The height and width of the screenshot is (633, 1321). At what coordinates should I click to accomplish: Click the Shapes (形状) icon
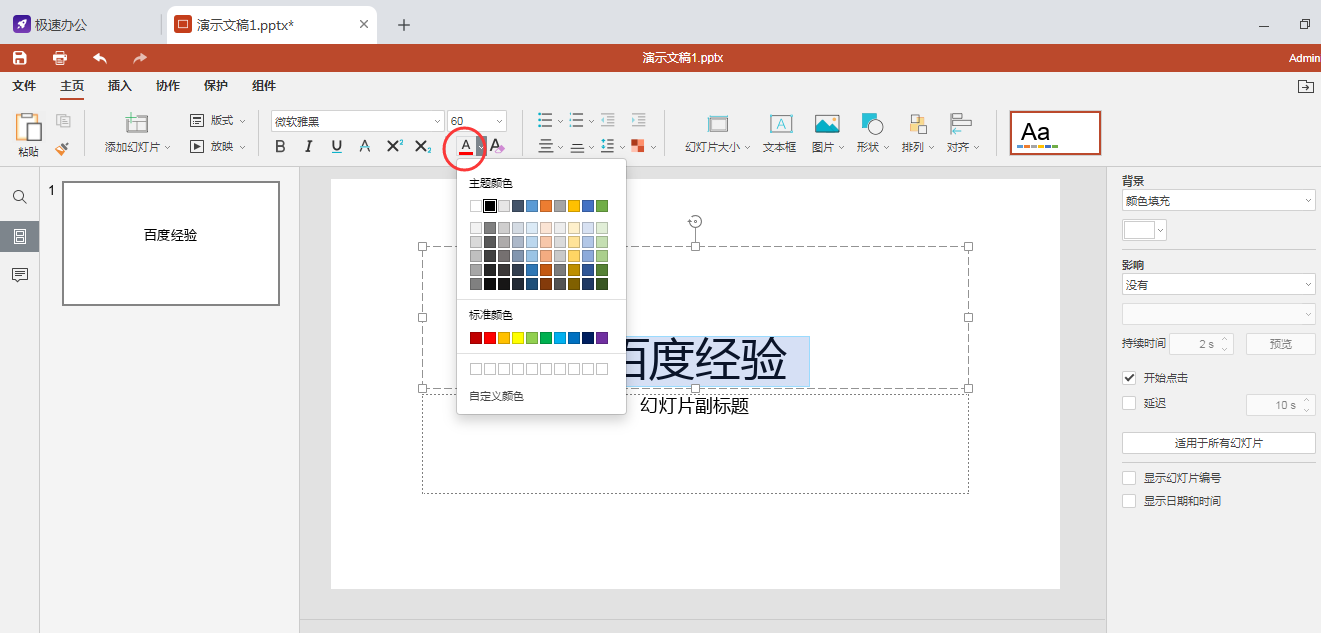(x=871, y=124)
